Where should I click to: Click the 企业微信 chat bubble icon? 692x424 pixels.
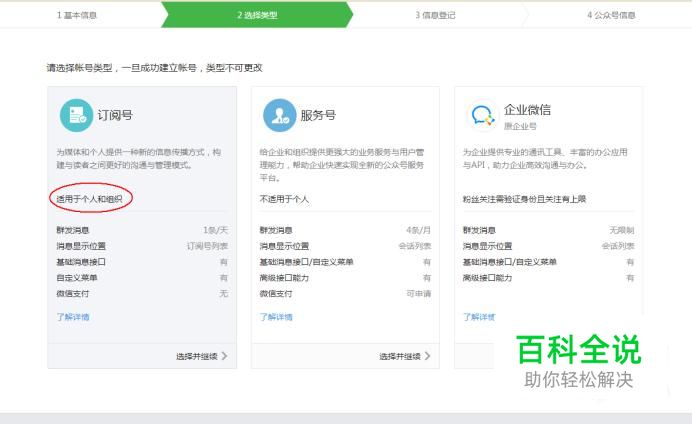(x=483, y=115)
